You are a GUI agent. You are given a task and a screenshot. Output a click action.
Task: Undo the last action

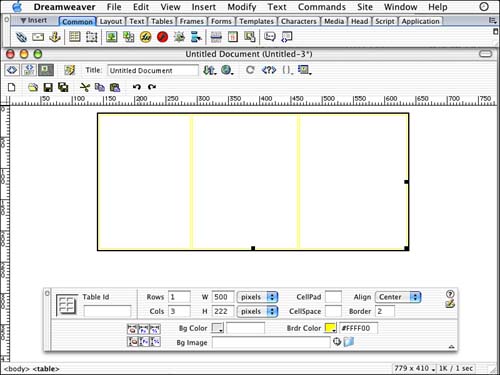click(136, 87)
